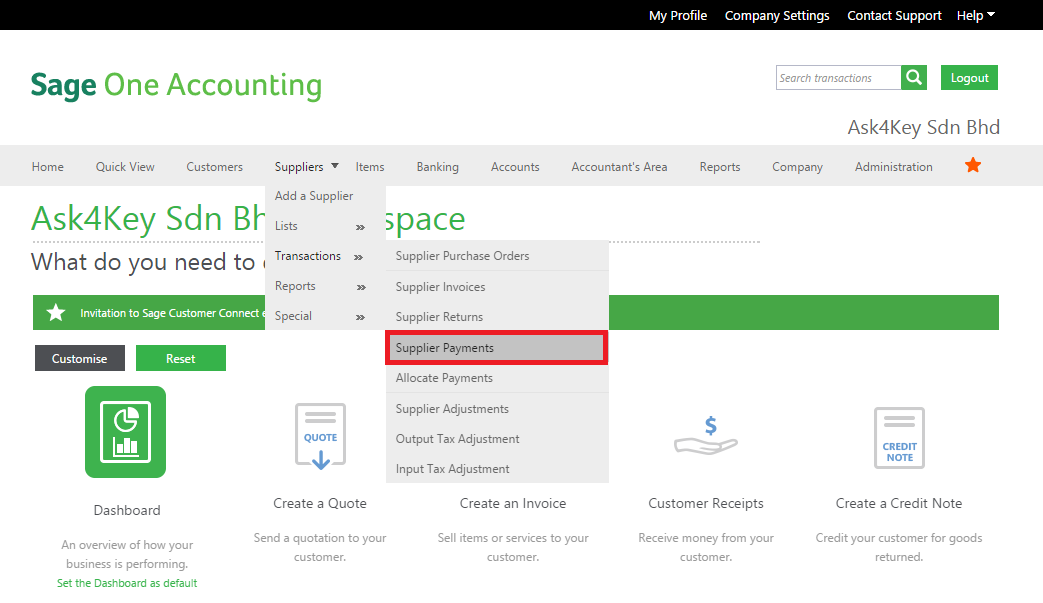The image size is (1043, 603).
Task: Focus the Search transactions field
Action: 838,78
